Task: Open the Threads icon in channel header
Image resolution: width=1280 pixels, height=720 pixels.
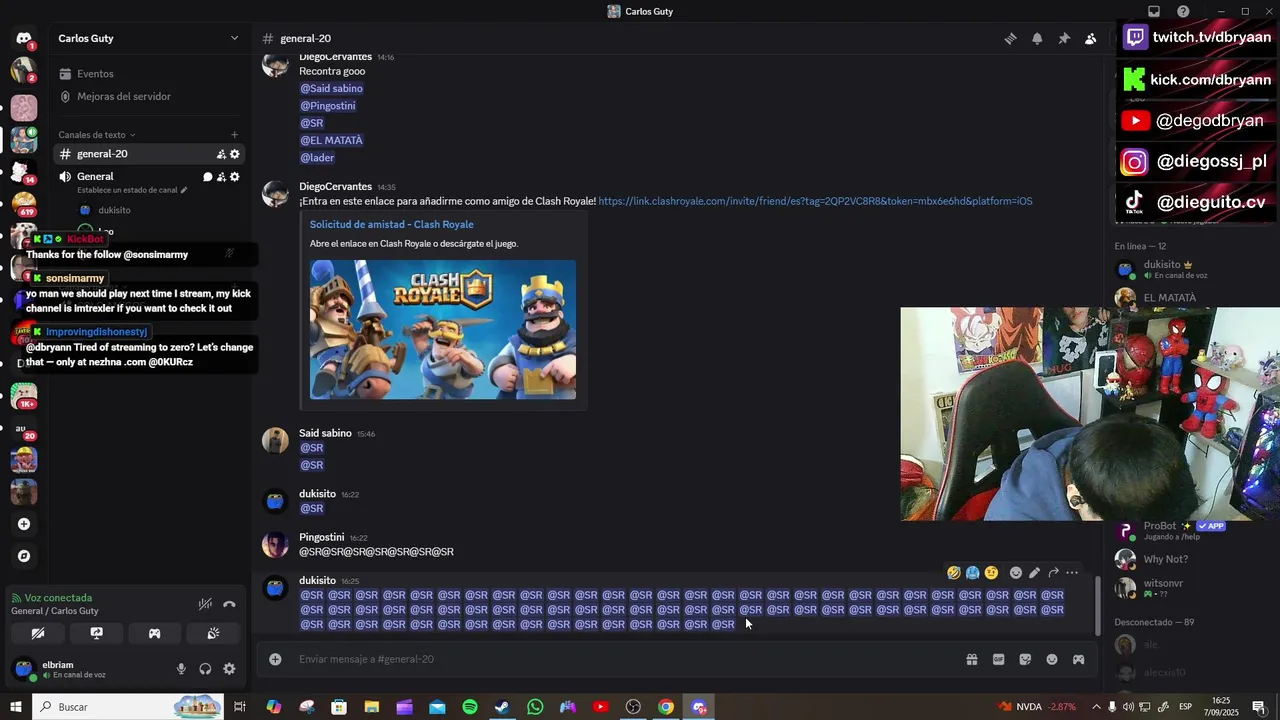Action: (1010, 38)
